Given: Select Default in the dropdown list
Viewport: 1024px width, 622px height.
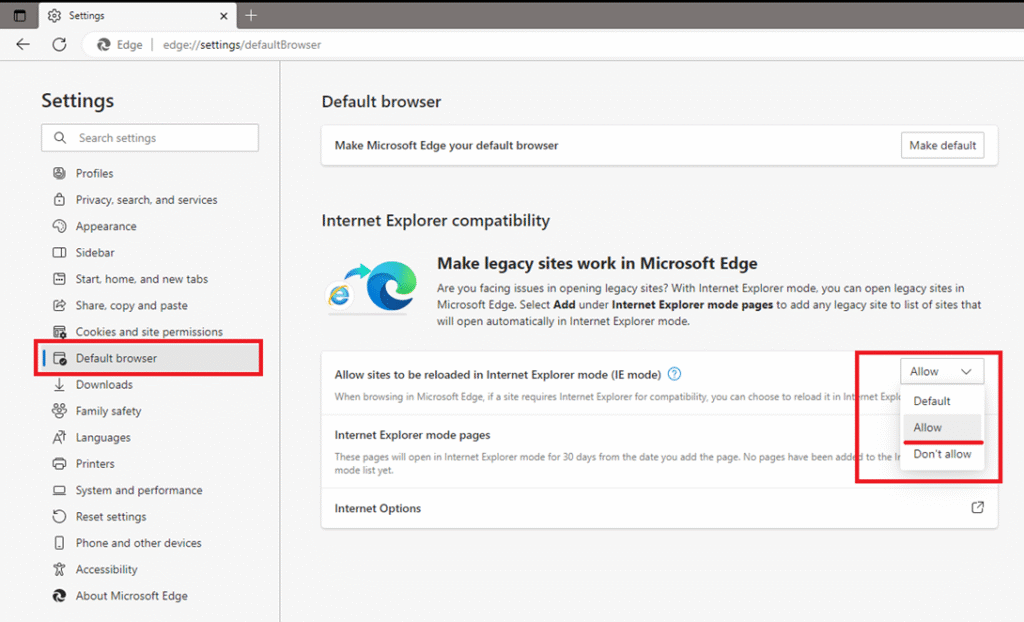Looking at the screenshot, I should 931,401.
